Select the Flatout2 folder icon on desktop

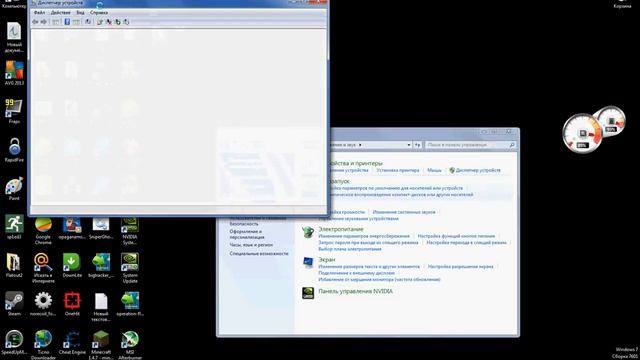click(x=14, y=265)
